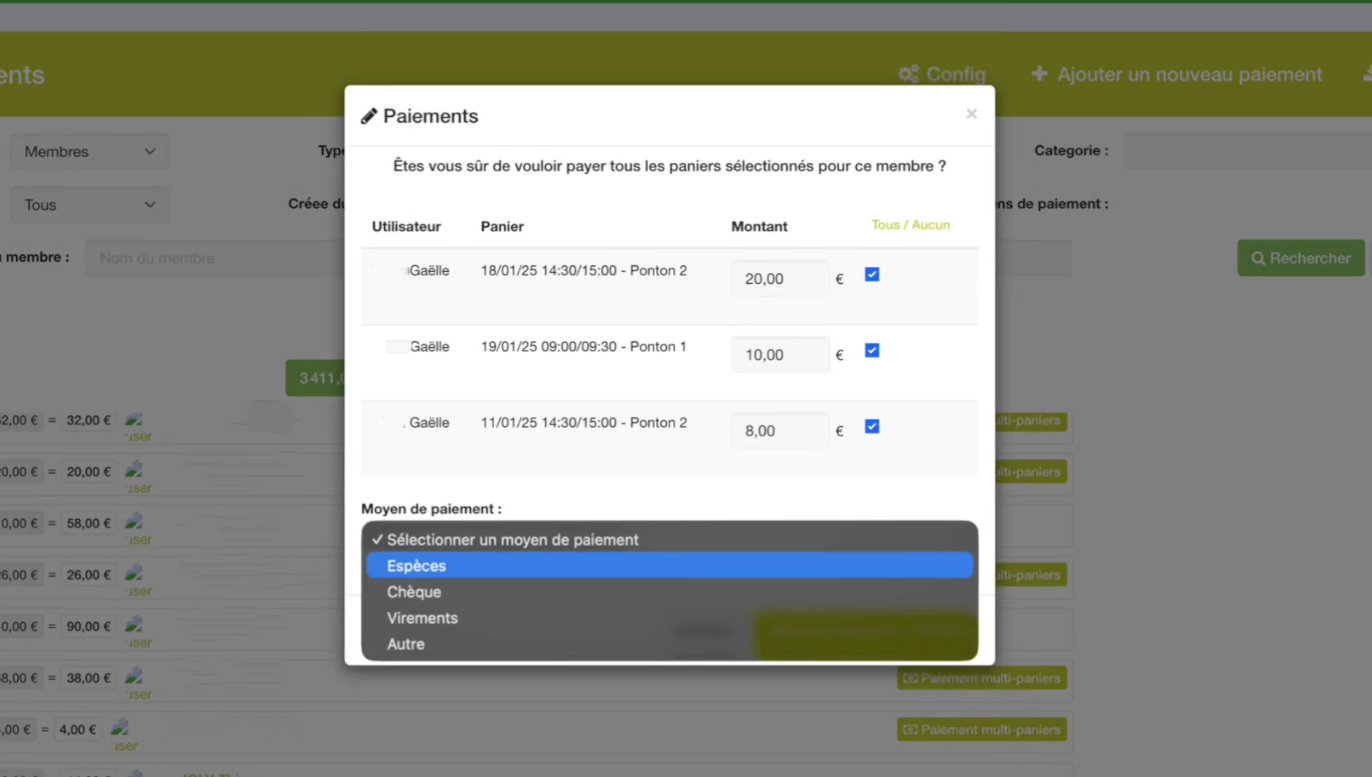The image size is (1372, 777).
Task: Expand the Tous filter dropdown
Action: [x=89, y=205]
